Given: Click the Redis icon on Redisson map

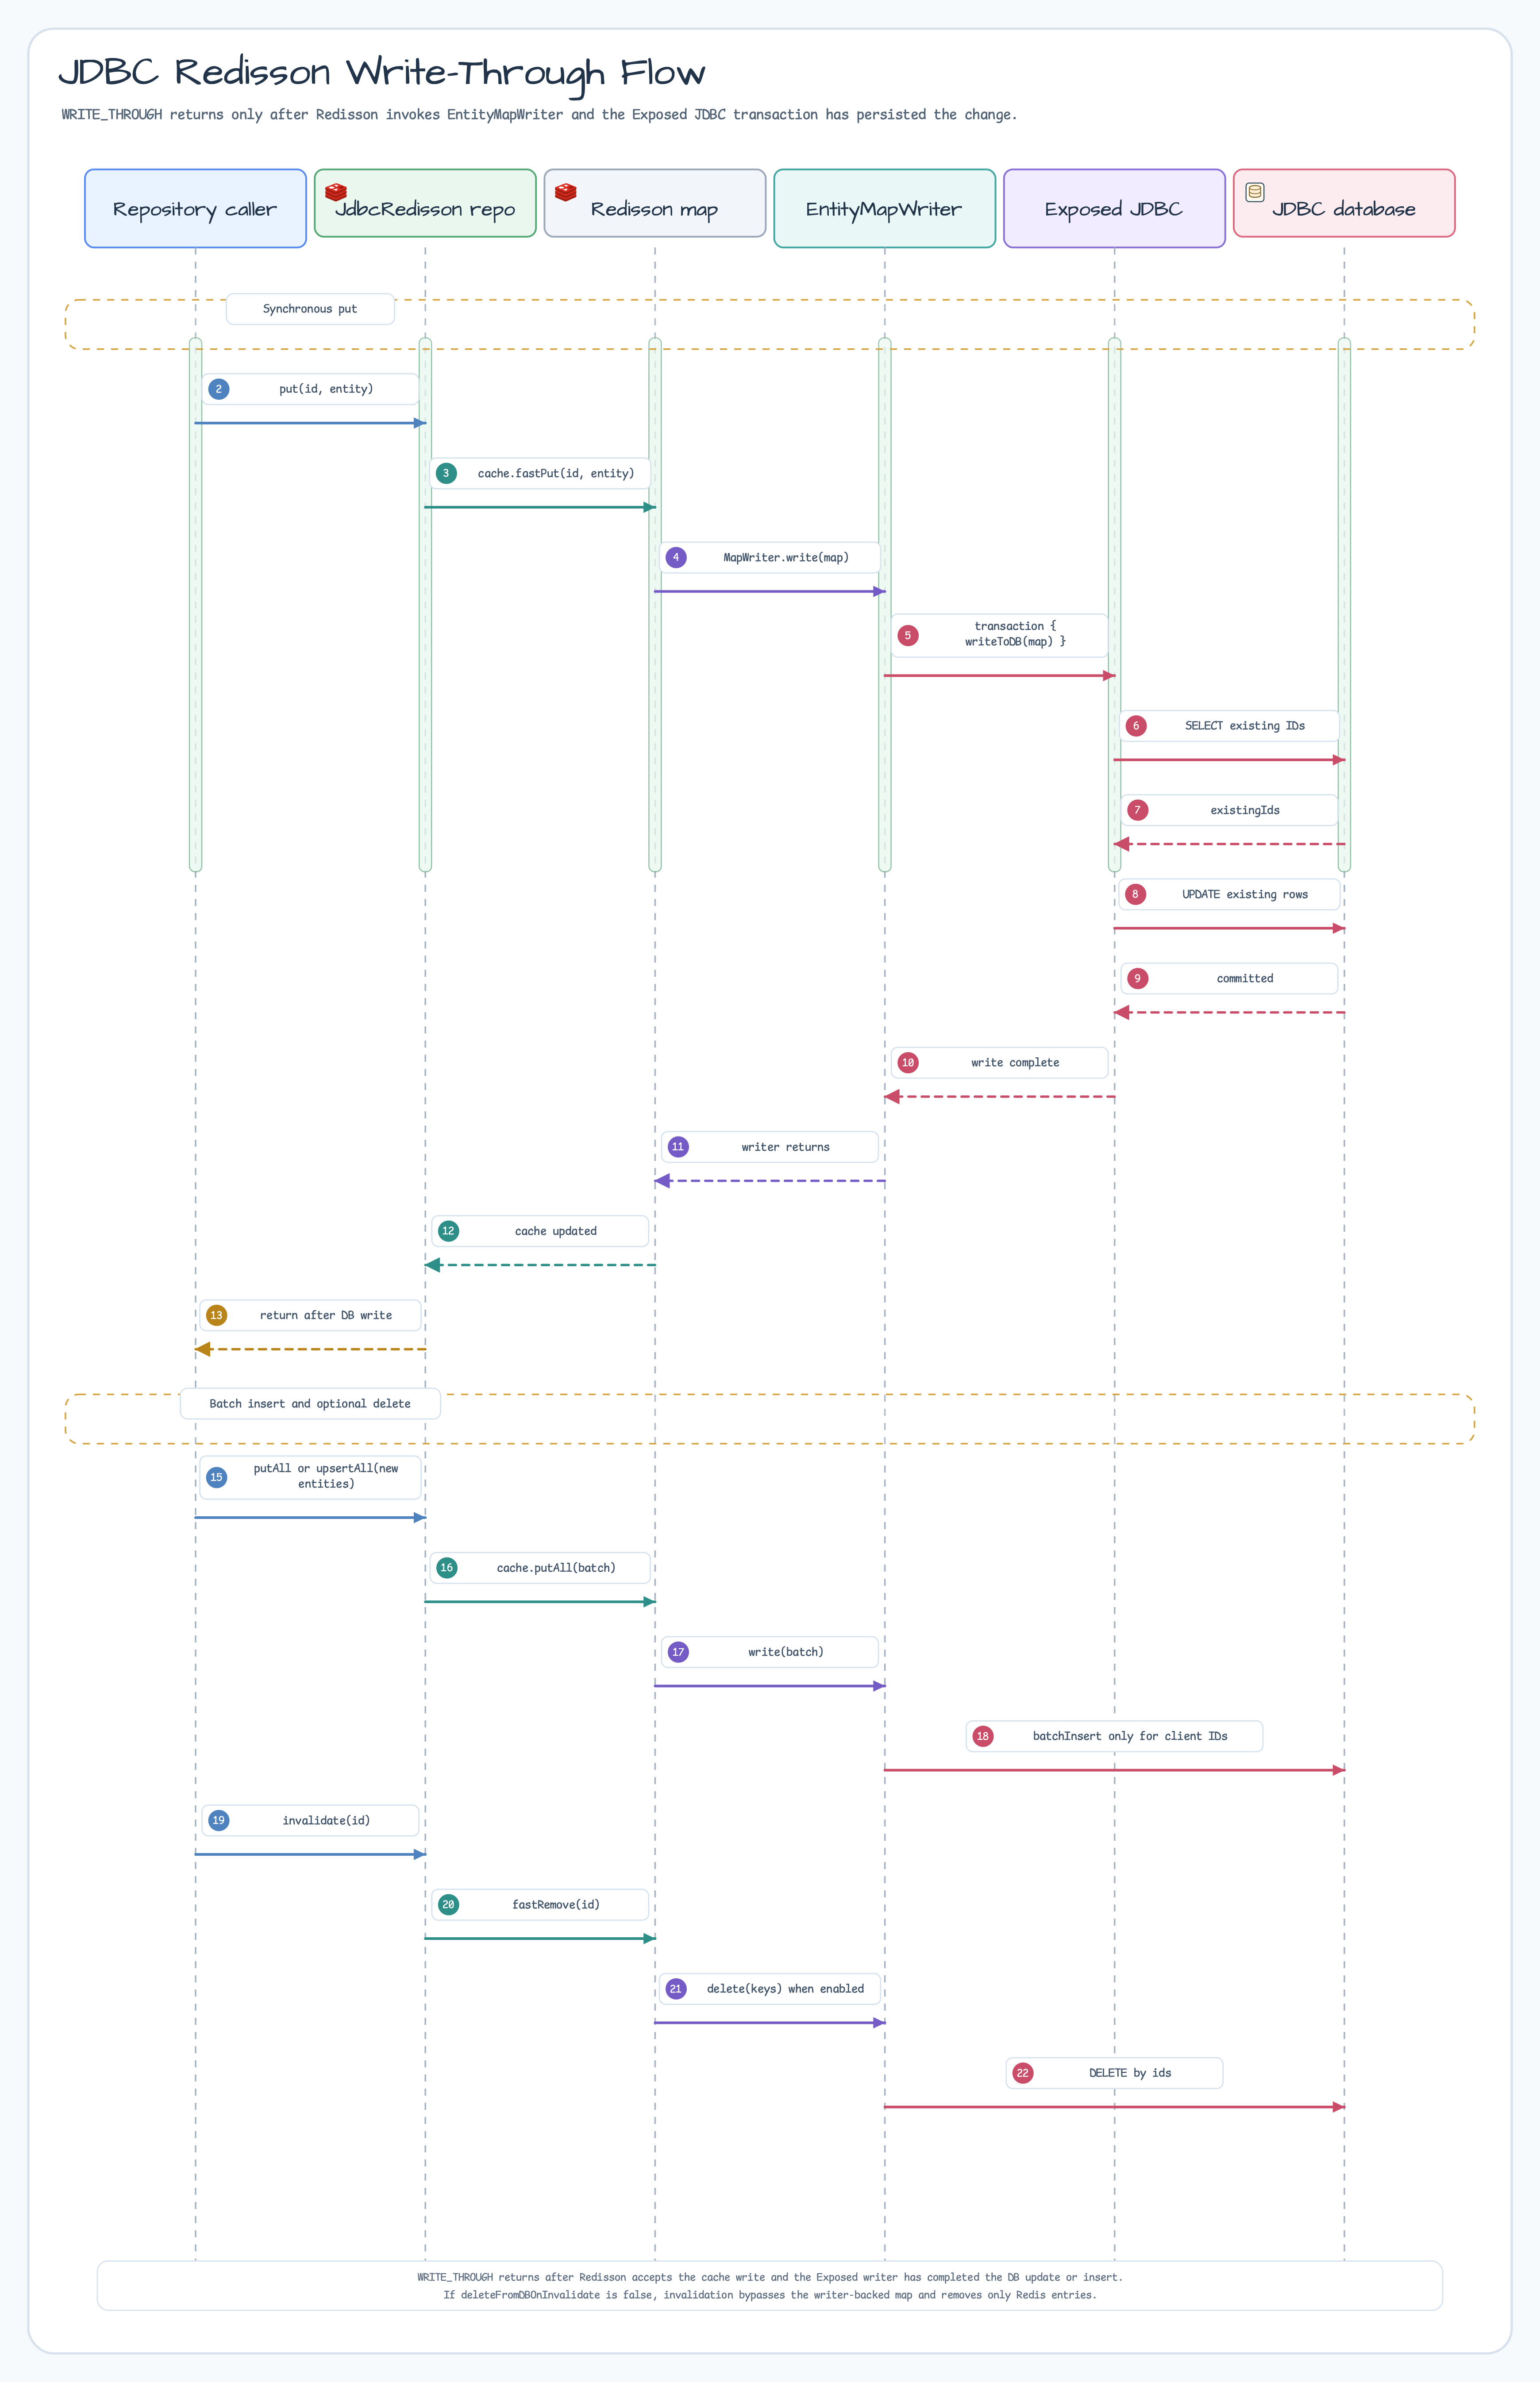Looking at the screenshot, I should [x=566, y=192].
